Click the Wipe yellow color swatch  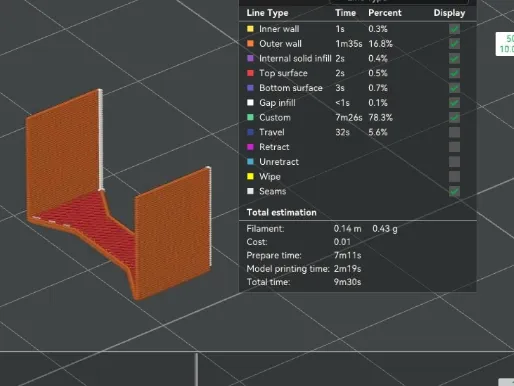coord(250,176)
